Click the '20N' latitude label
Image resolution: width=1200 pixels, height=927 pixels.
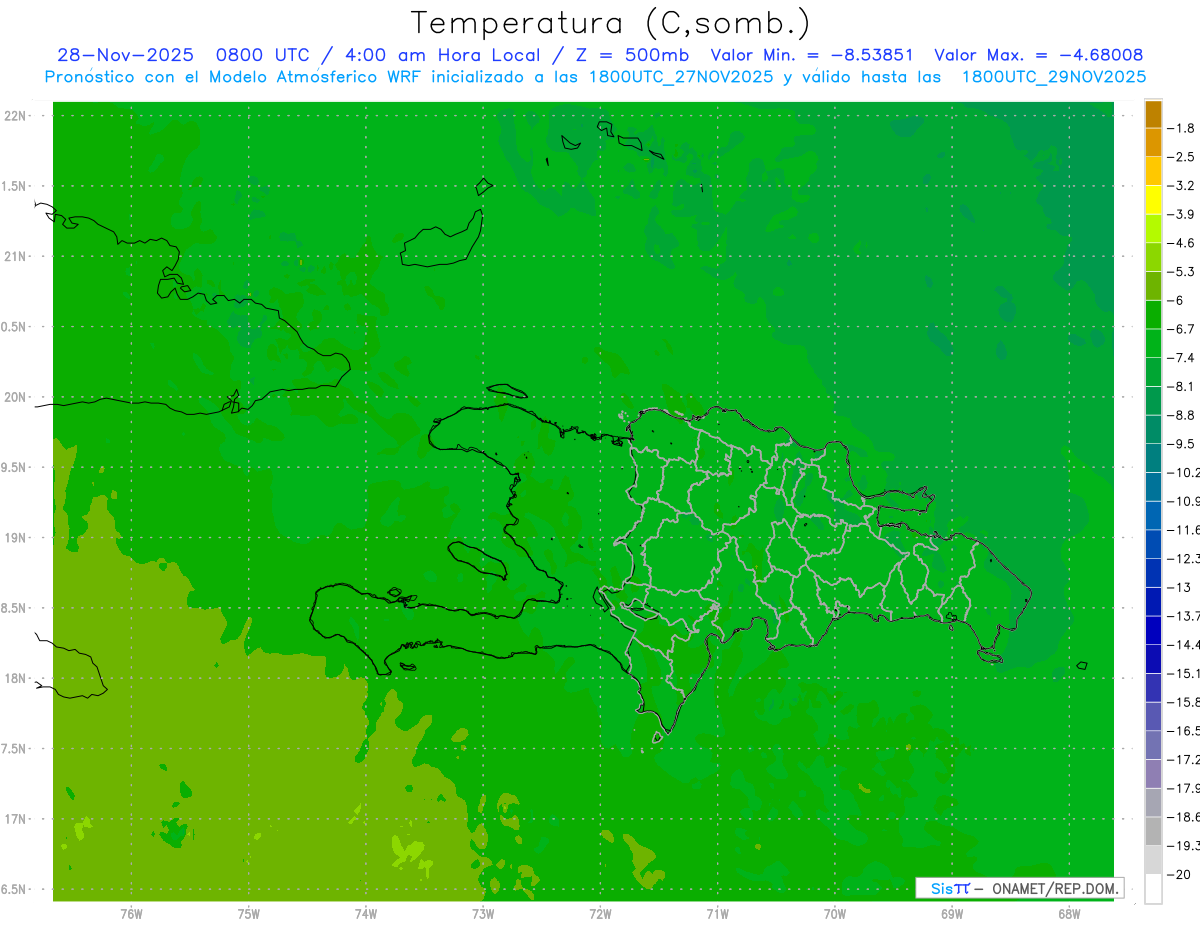tap(15, 397)
